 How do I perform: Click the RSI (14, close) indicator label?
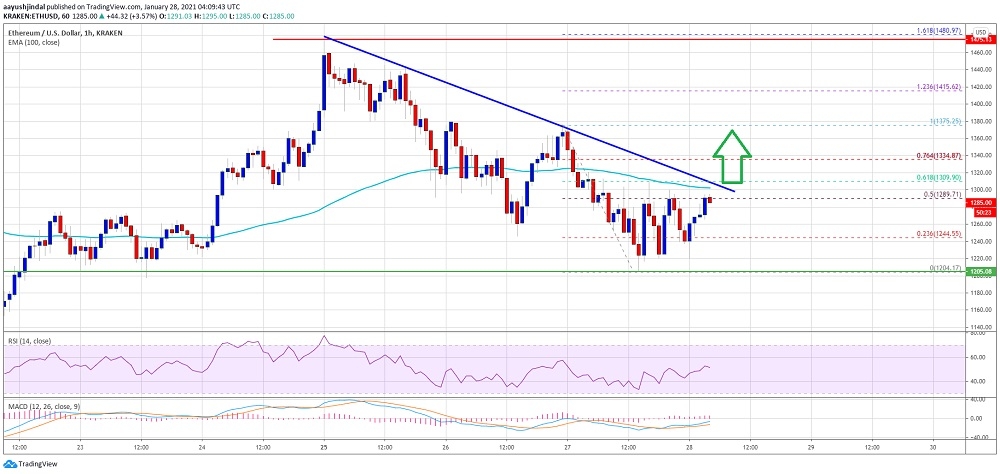pyautogui.click(x=28, y=341)
